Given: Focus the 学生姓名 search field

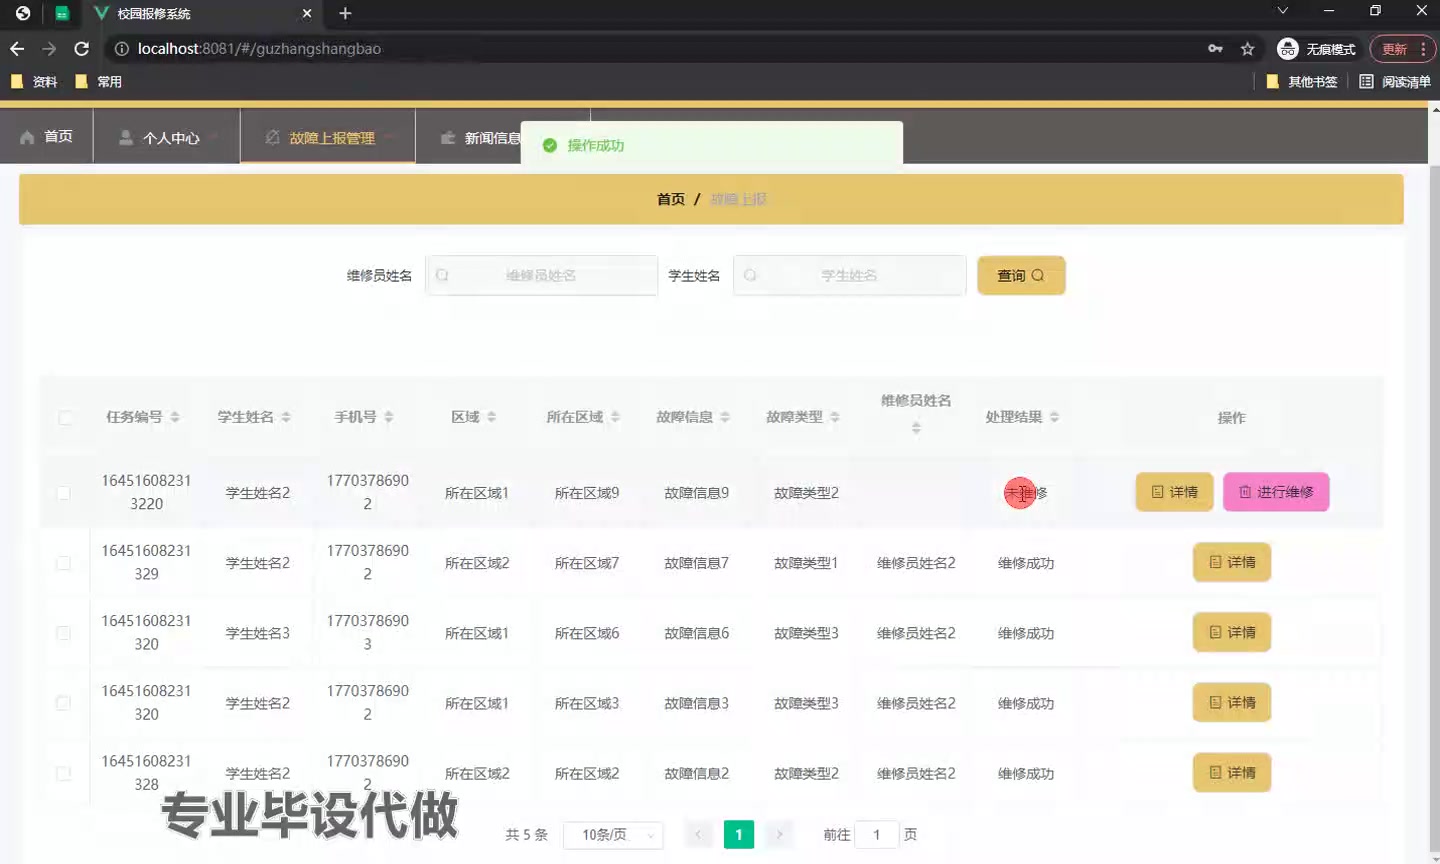Looking at the screenshot, I should coord(849,275).
